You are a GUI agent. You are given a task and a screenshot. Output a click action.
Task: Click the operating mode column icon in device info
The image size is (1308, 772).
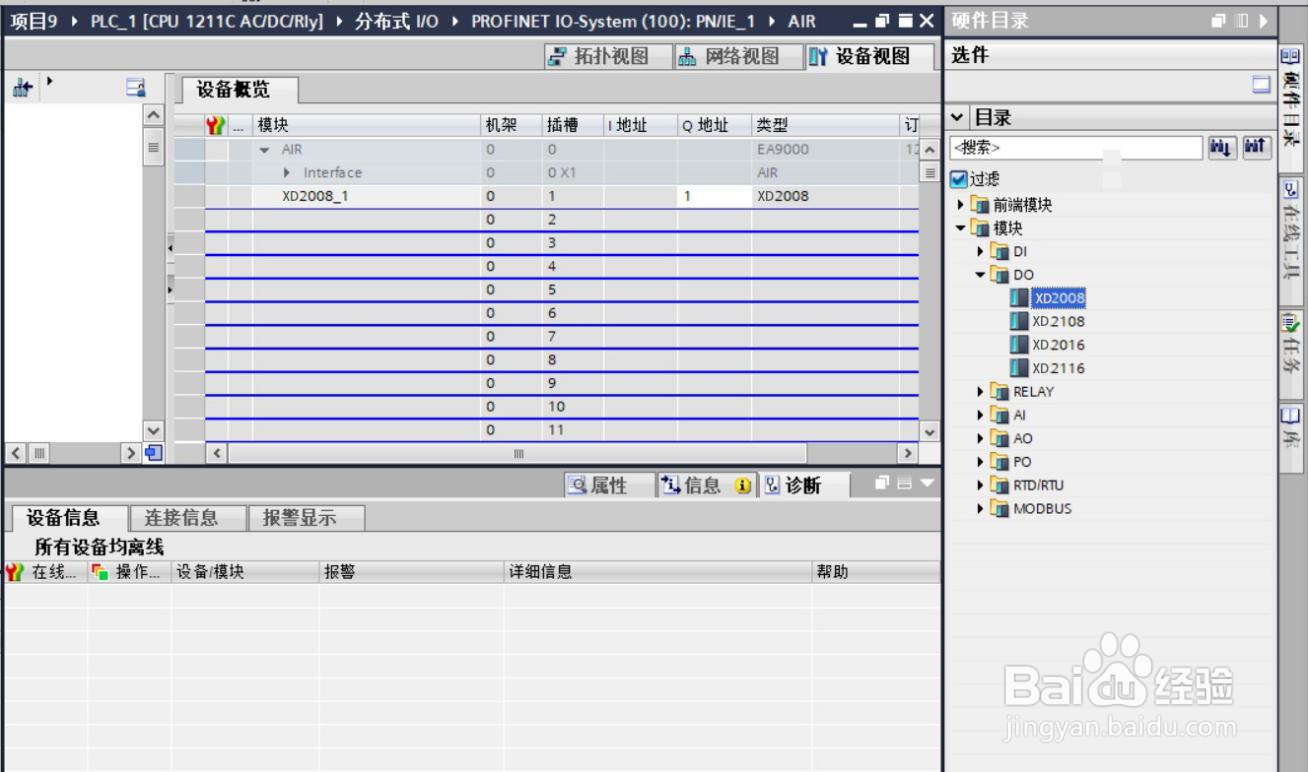tap(99, 572)
